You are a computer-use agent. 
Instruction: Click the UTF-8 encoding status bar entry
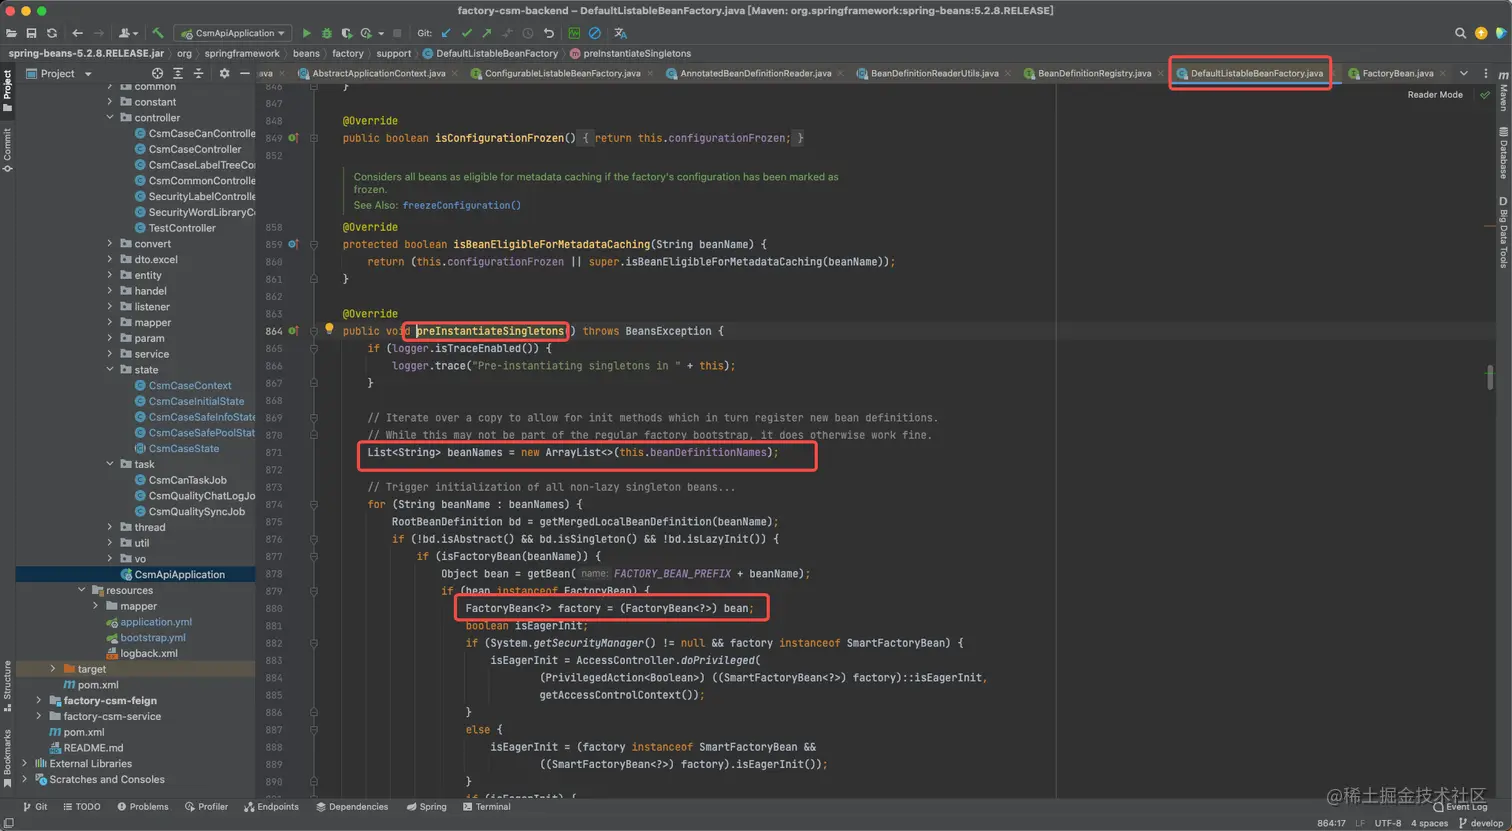coord(1388,823)
